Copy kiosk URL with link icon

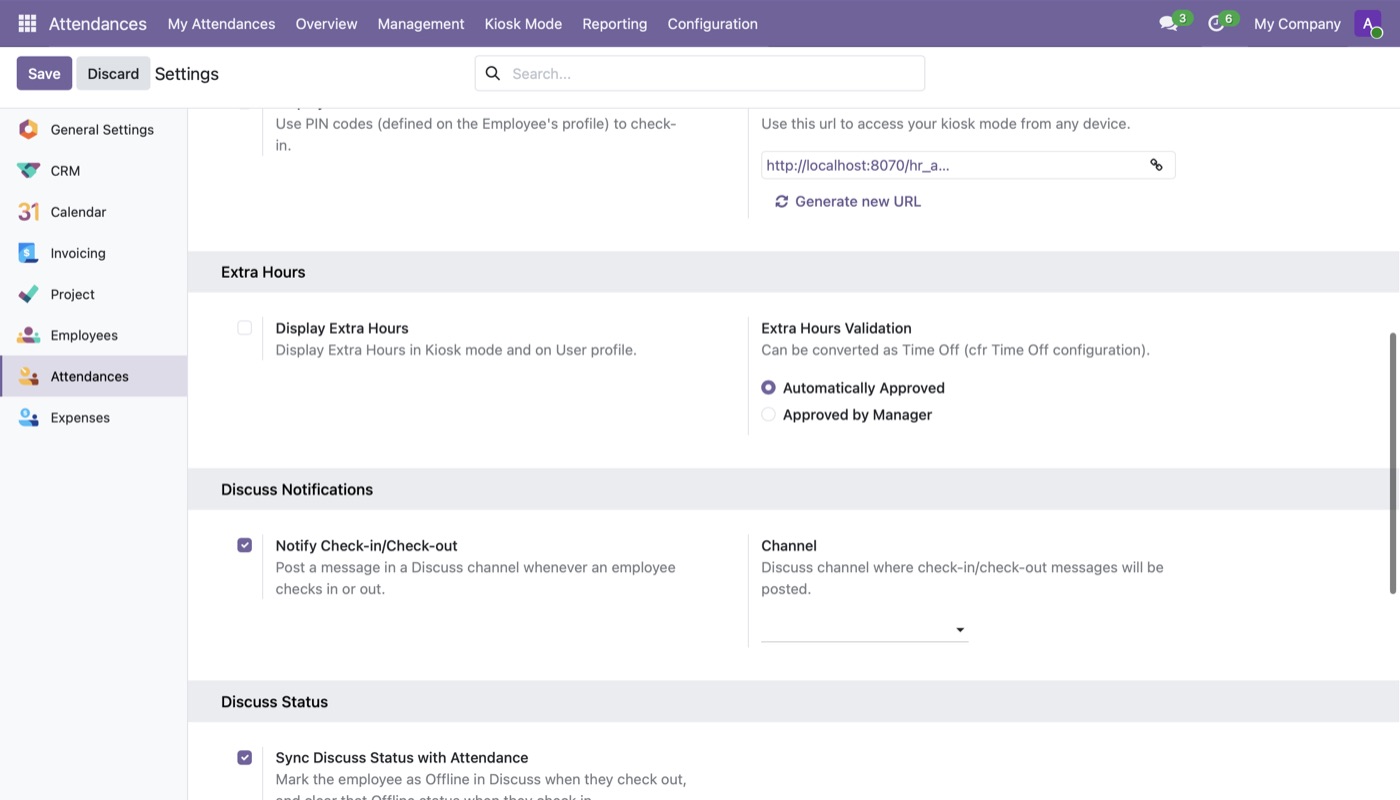[1156, 165]
